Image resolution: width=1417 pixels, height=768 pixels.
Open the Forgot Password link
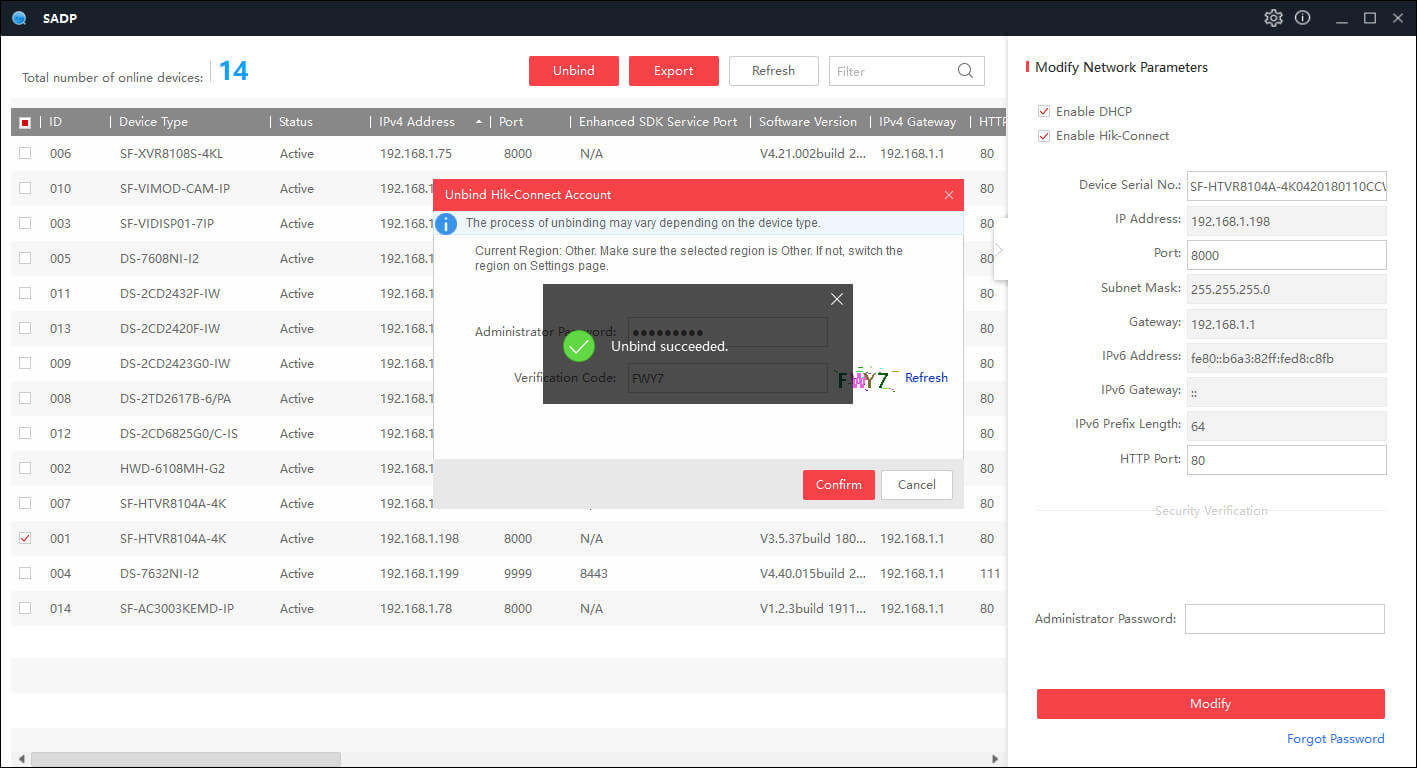click(x=1335, y=739)
